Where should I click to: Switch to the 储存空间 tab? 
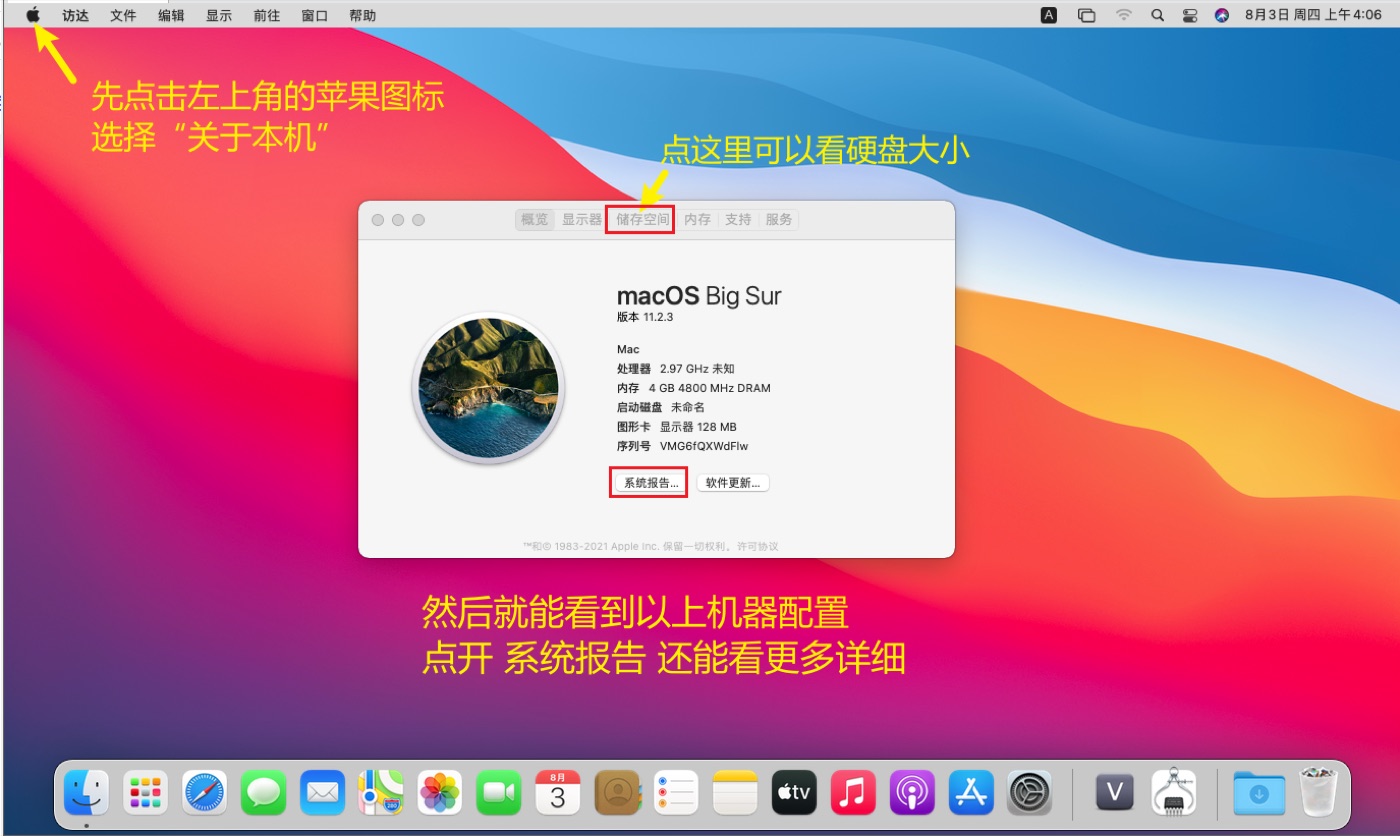pyautogui.click(x=643, y=220)
